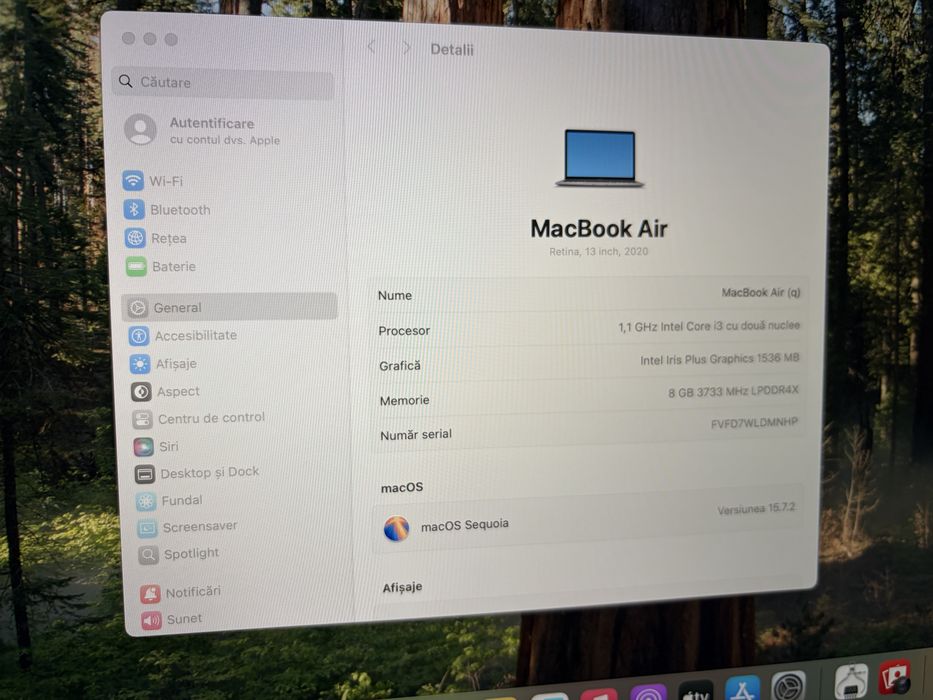Open System Settings from the Dock
The image size is (933, 700).
[x=788, y=686]
